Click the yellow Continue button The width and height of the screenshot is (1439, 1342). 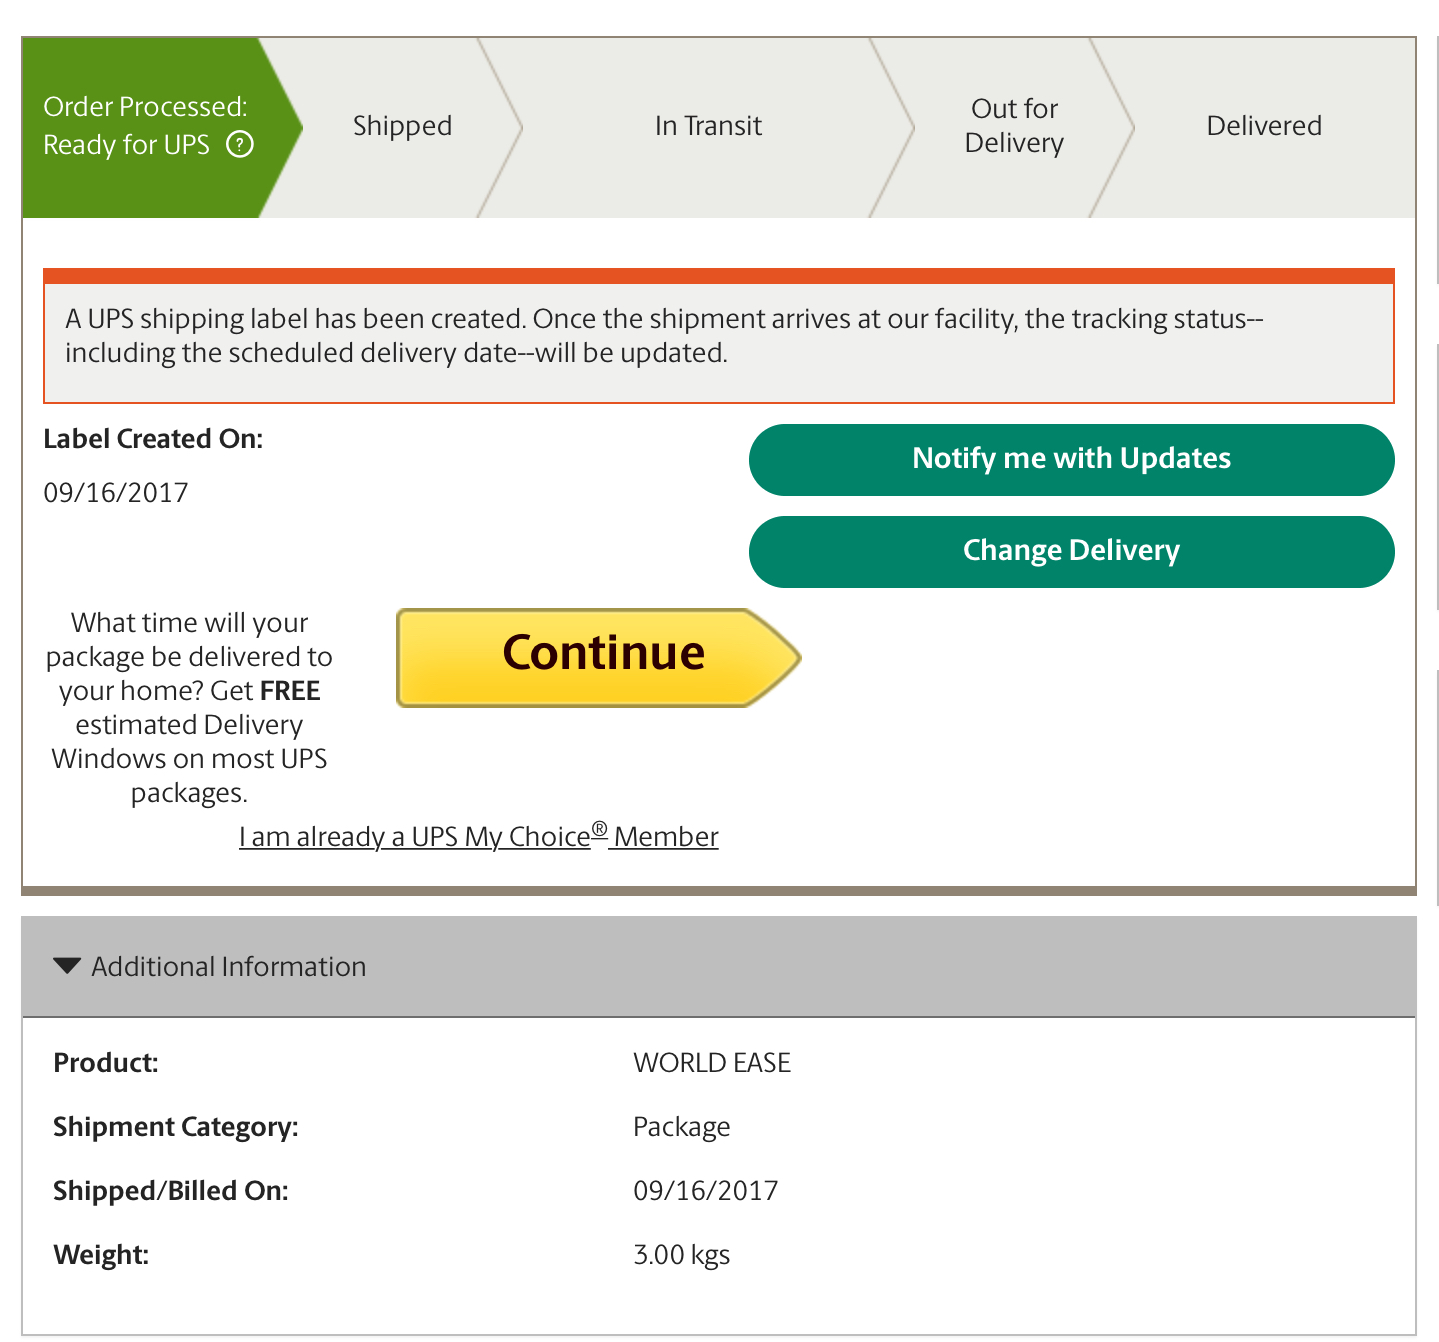[x=599, y=657]
